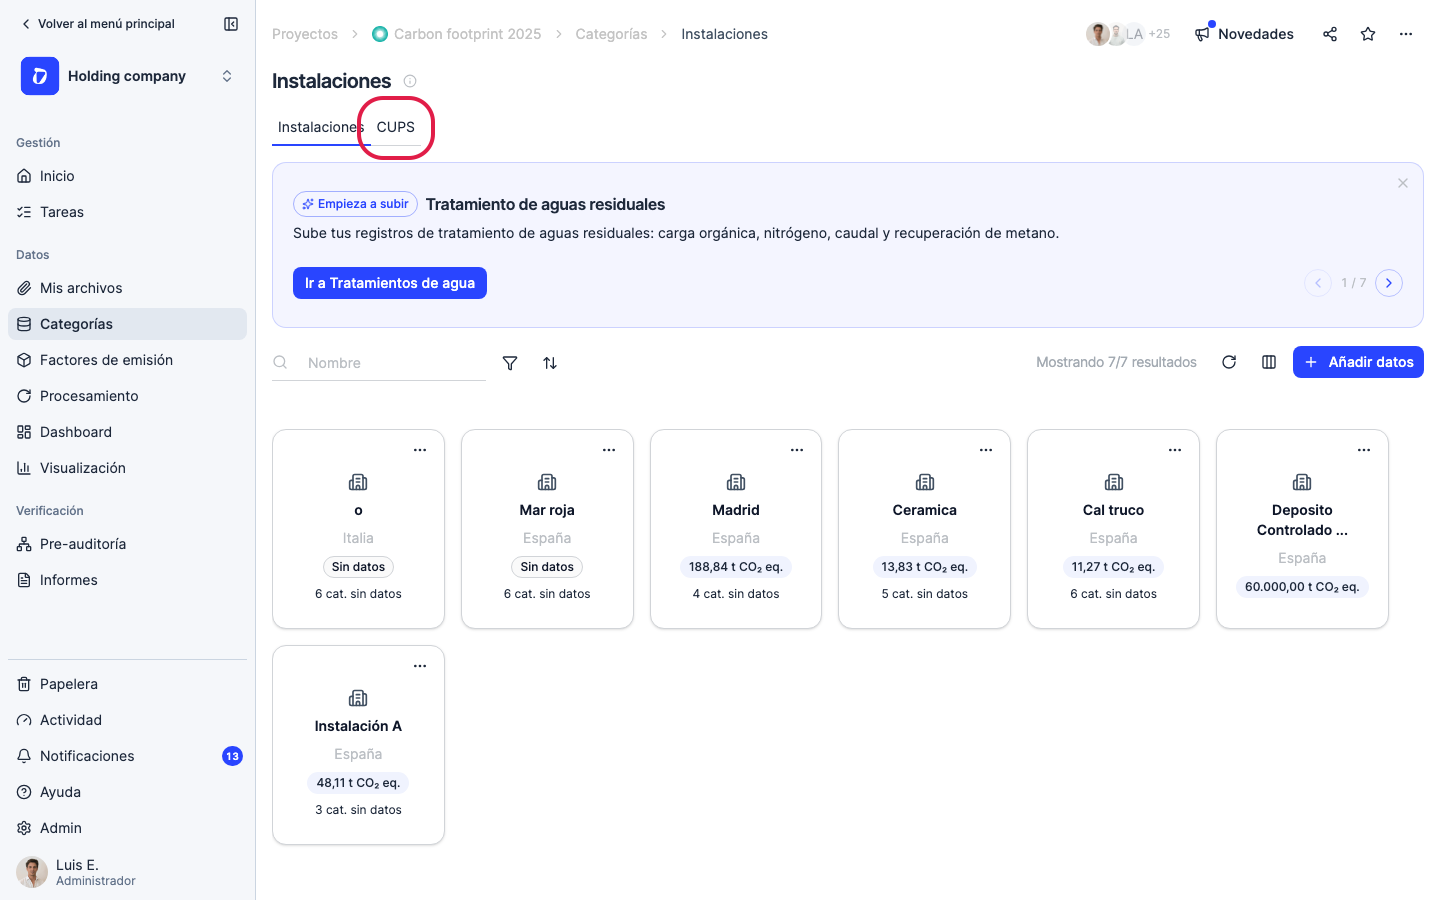Open Tareas in sidebar
This screenshot has height=900, width=1440.
pyautogui.click(x=127, y=212)
